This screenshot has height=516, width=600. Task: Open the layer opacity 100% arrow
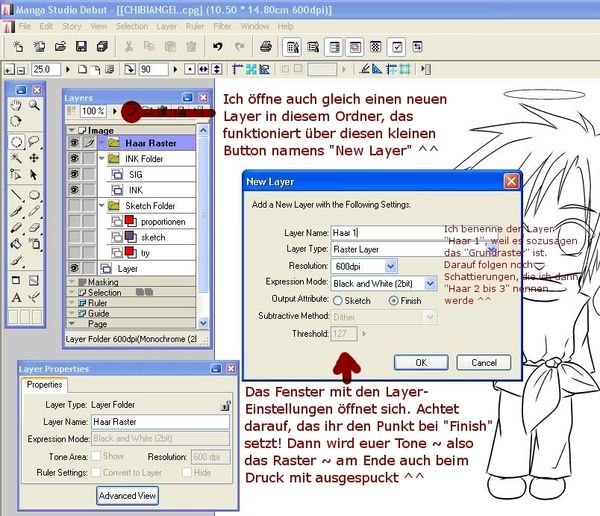click(114, 111)
